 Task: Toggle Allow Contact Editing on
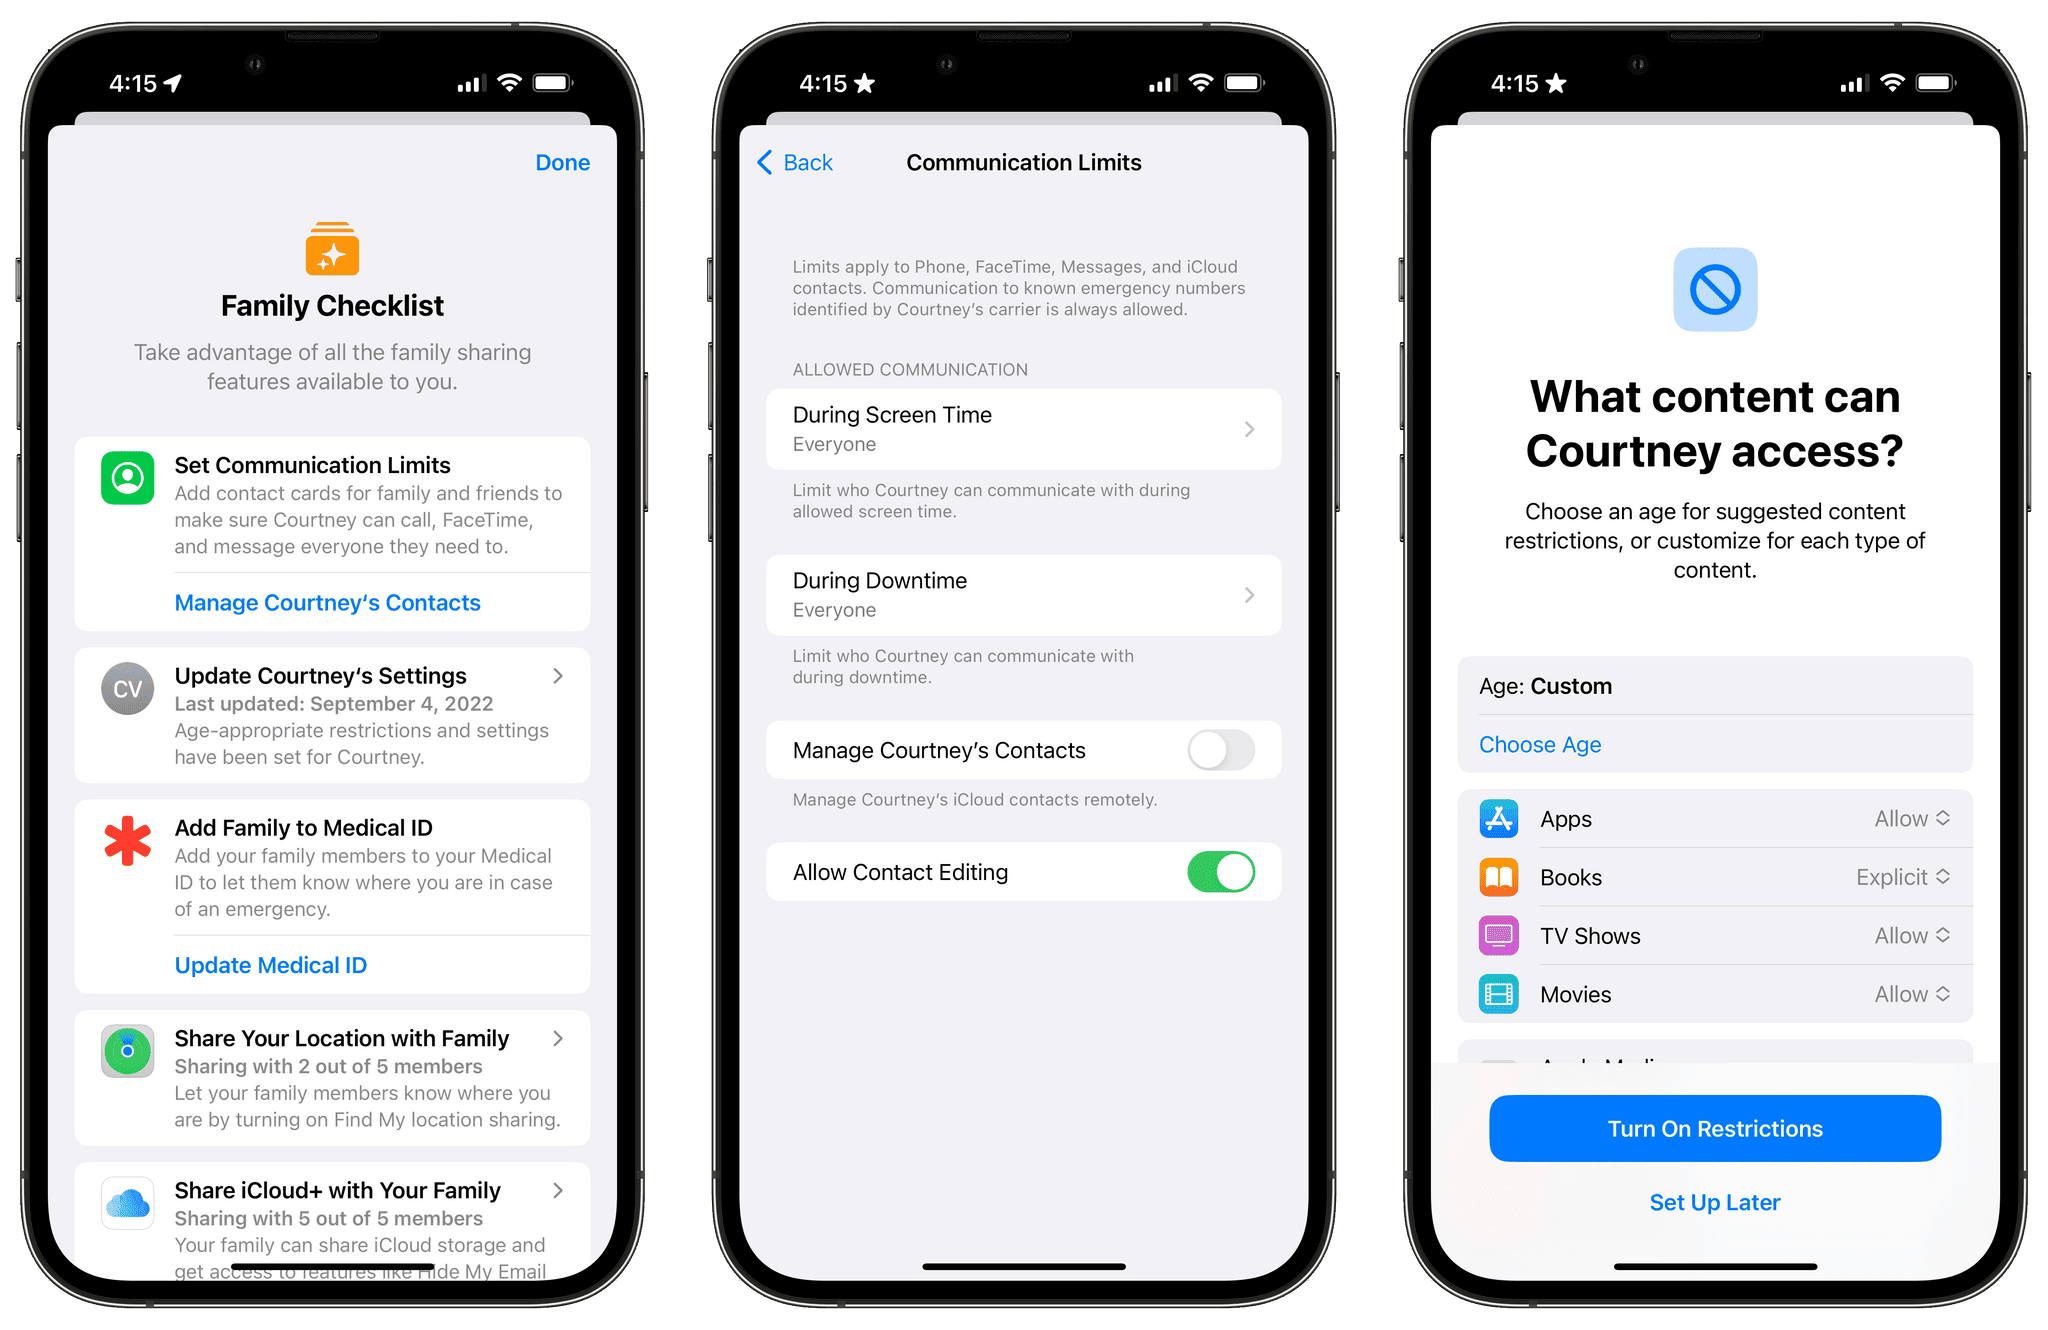pyautogui.click(x=1229, y=870)
